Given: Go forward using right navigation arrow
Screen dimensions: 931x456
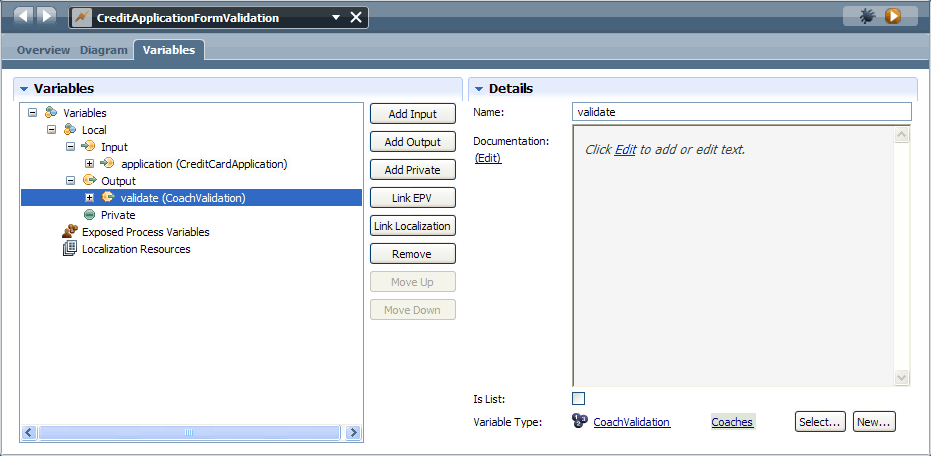Looking at the screenshot, I should coord(46,16).
